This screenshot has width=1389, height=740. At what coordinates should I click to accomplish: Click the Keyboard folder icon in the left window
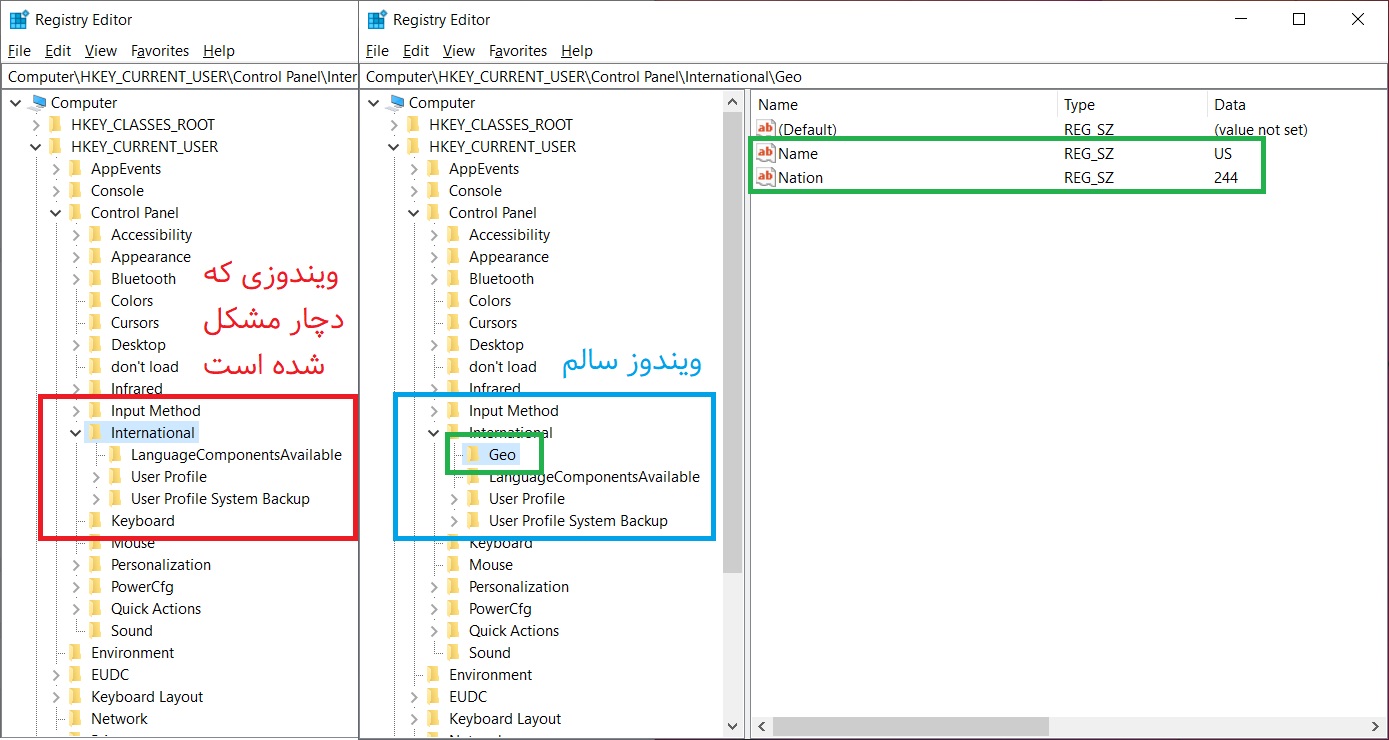pos(97,521)
